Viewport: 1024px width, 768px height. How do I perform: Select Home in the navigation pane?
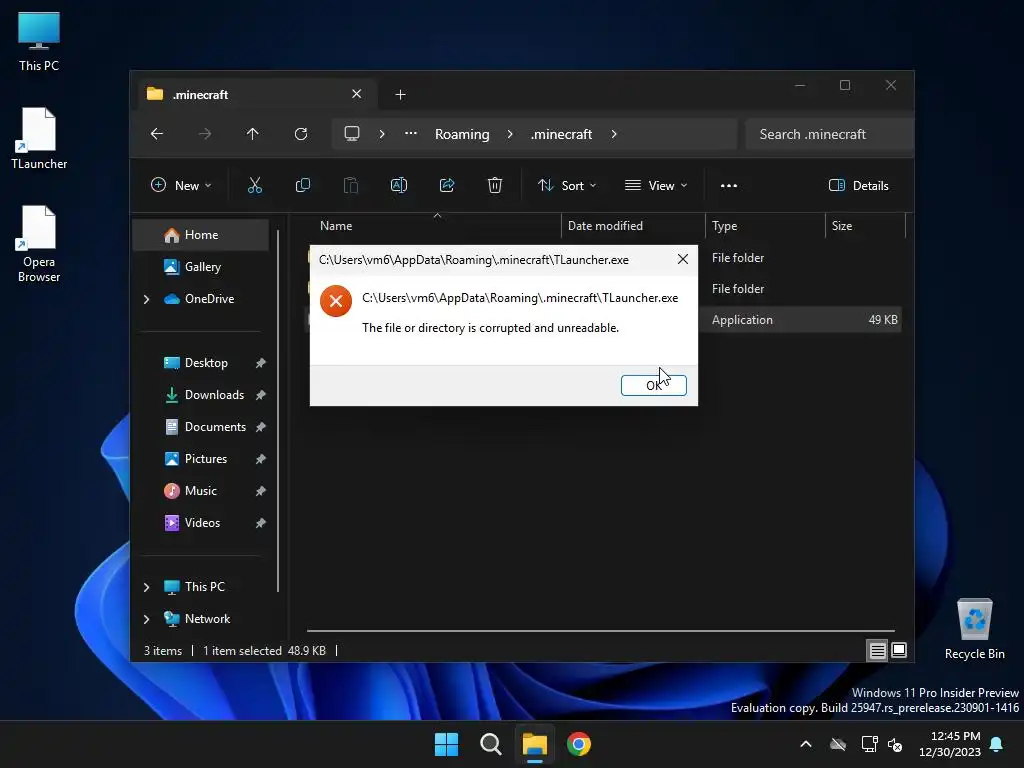[x=200, y=234]
